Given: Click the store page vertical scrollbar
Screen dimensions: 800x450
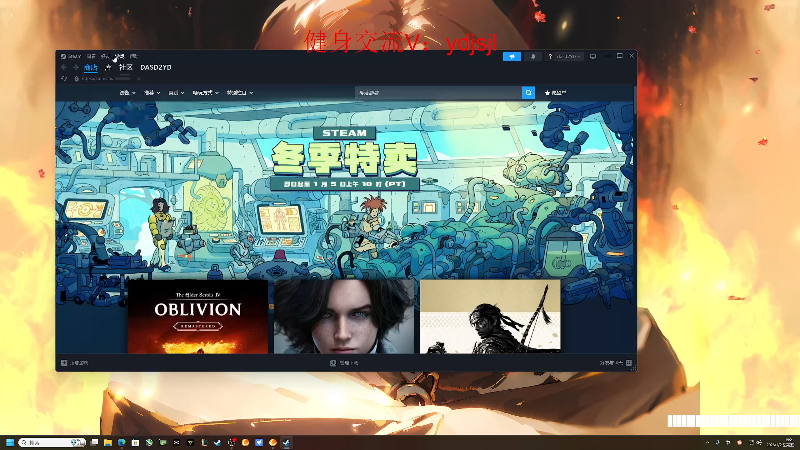Looking at the screenshot, I should [635, 102].
